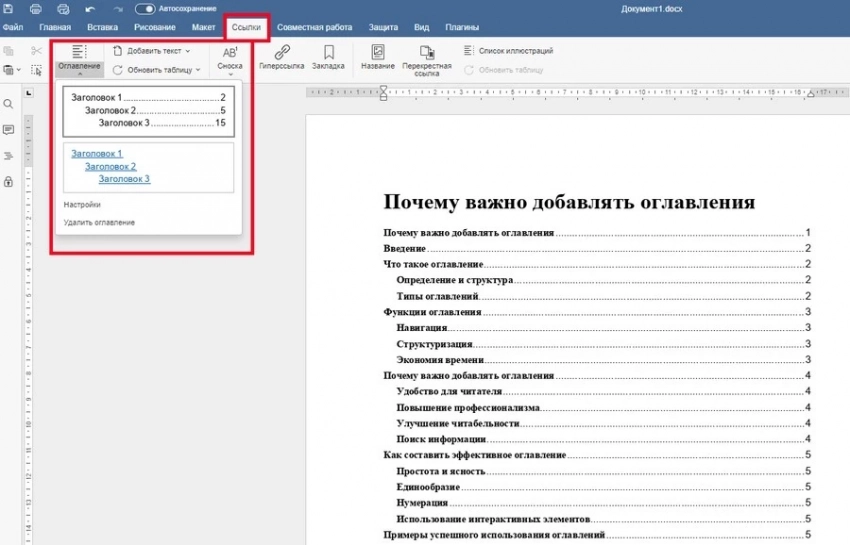Open the Совместная работа tab
This screenshot has height=545, width=850.
click(313, 27)
